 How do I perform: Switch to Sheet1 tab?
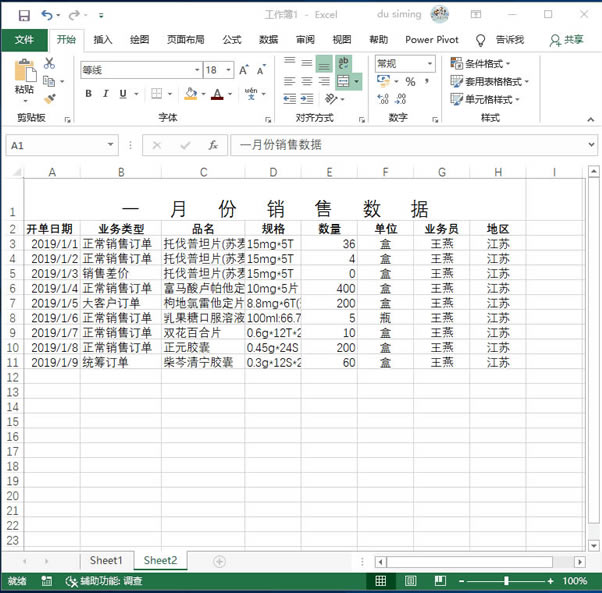click(106, 560)
